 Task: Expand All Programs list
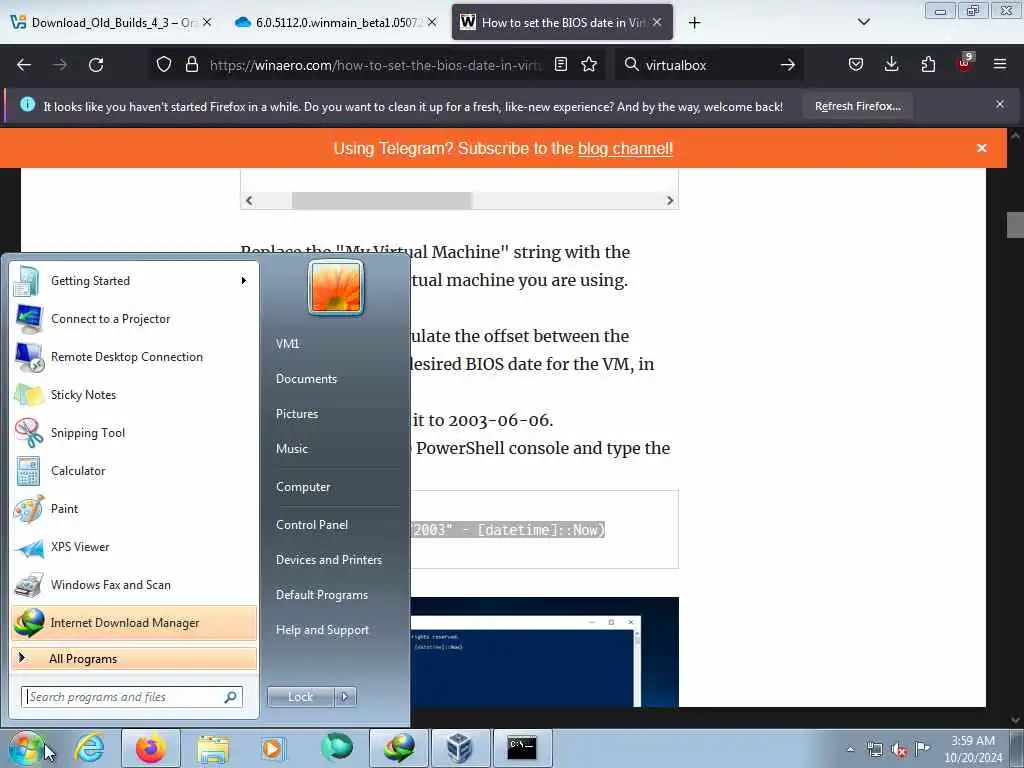(x=134, y=659)
